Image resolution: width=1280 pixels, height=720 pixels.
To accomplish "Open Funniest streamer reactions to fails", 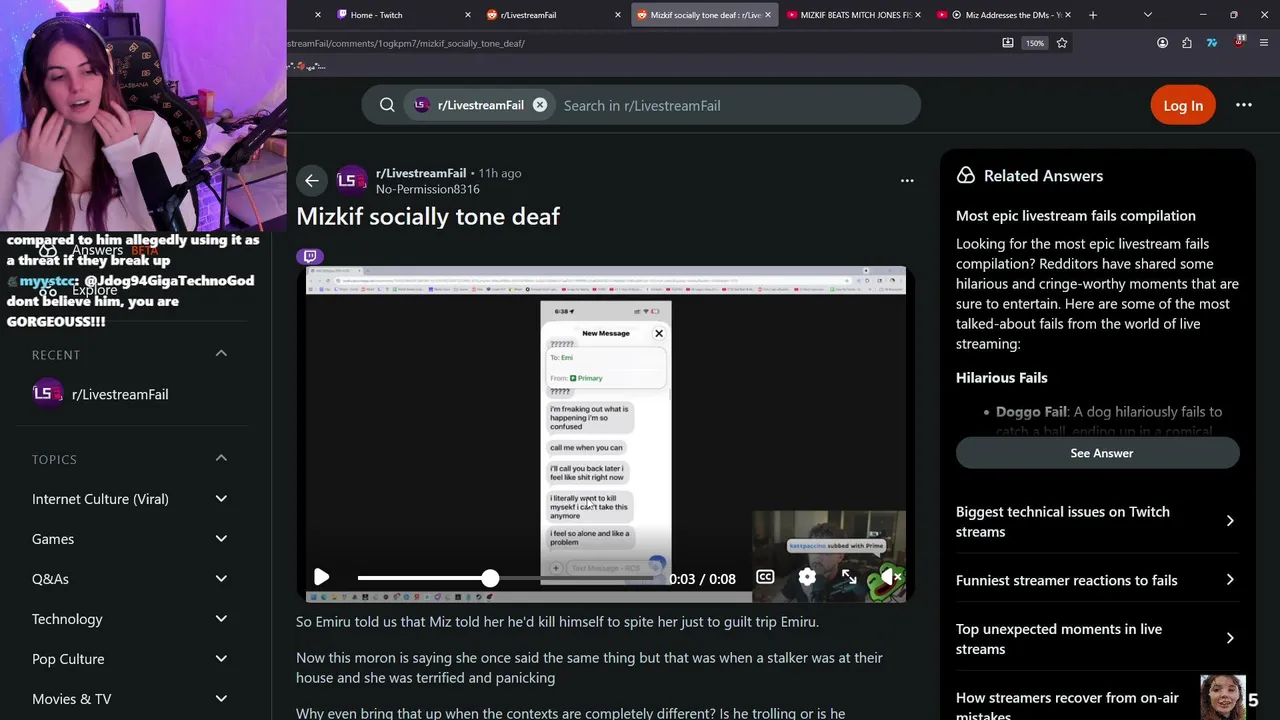I will 1097,580.
